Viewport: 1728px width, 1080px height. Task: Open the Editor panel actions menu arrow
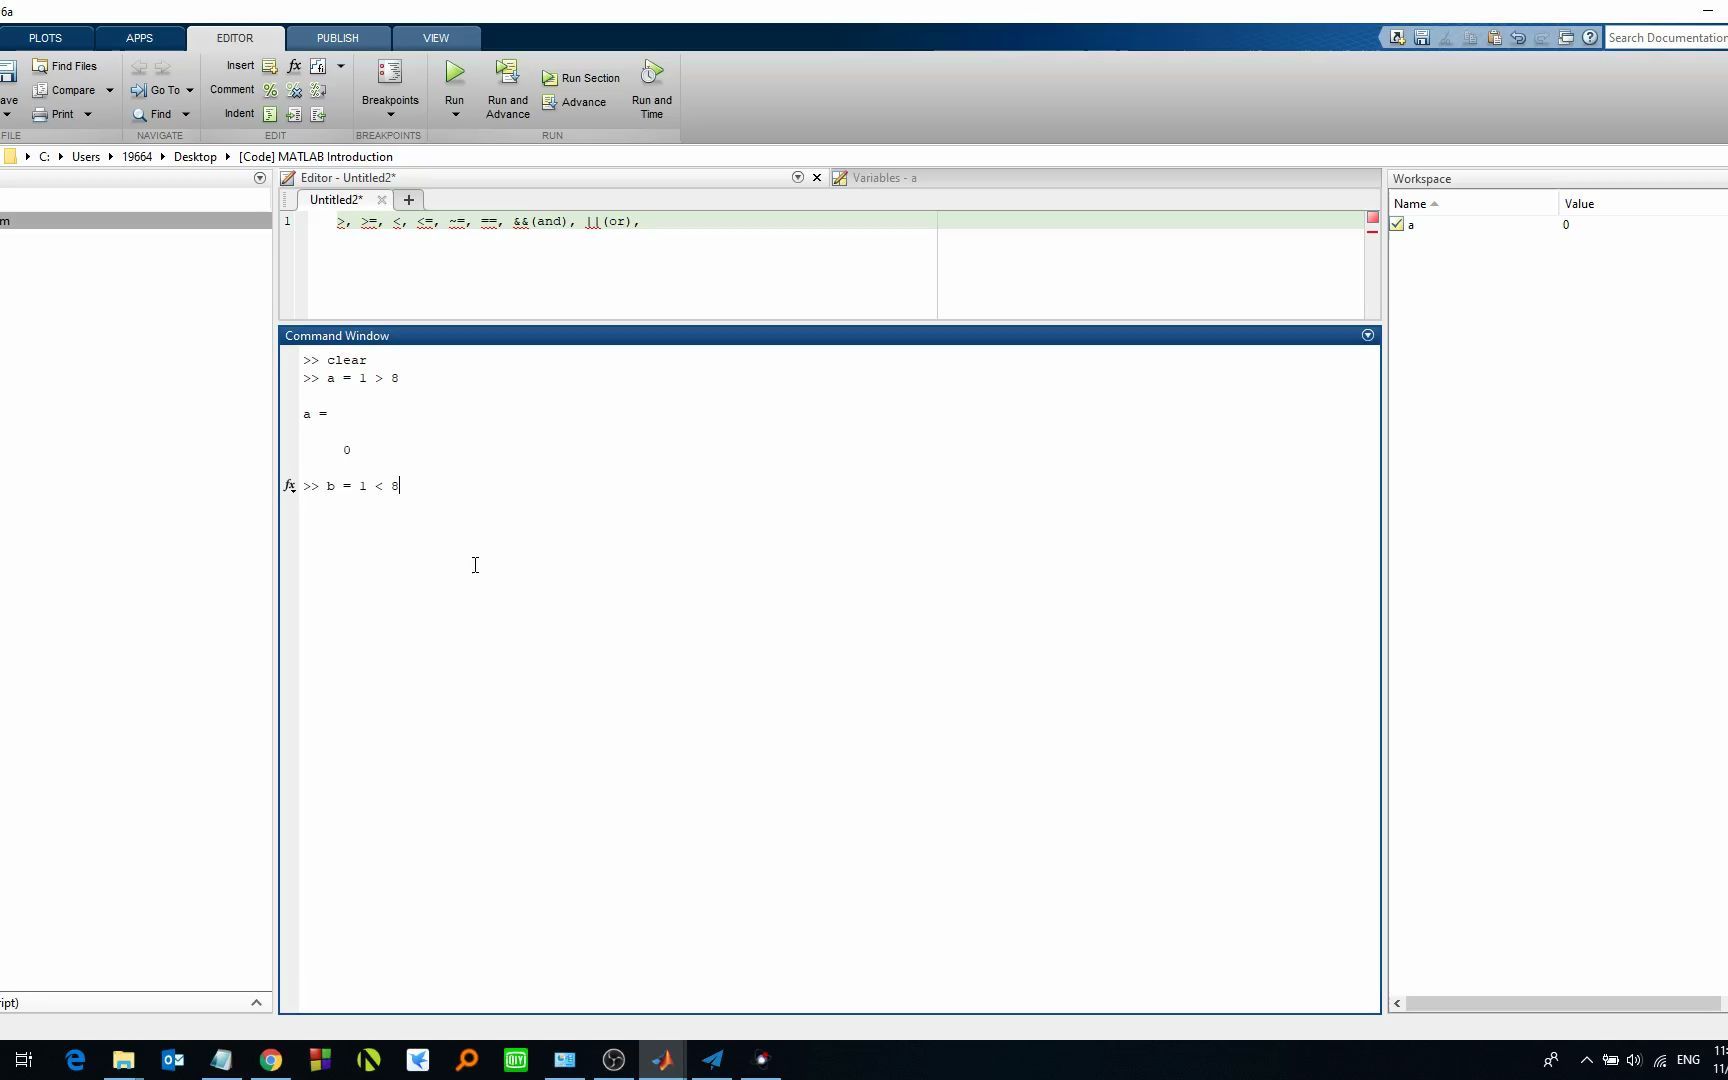point(797,177)
